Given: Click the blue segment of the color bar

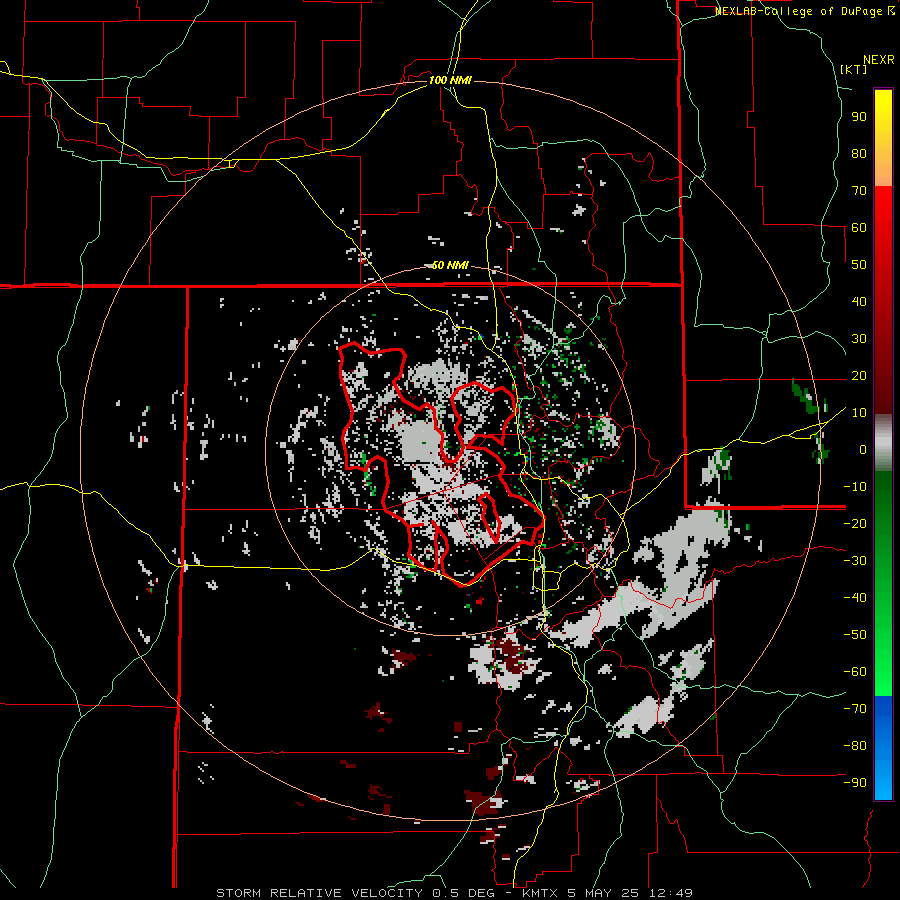Looking at the screenshot, I should click(883, 748).
